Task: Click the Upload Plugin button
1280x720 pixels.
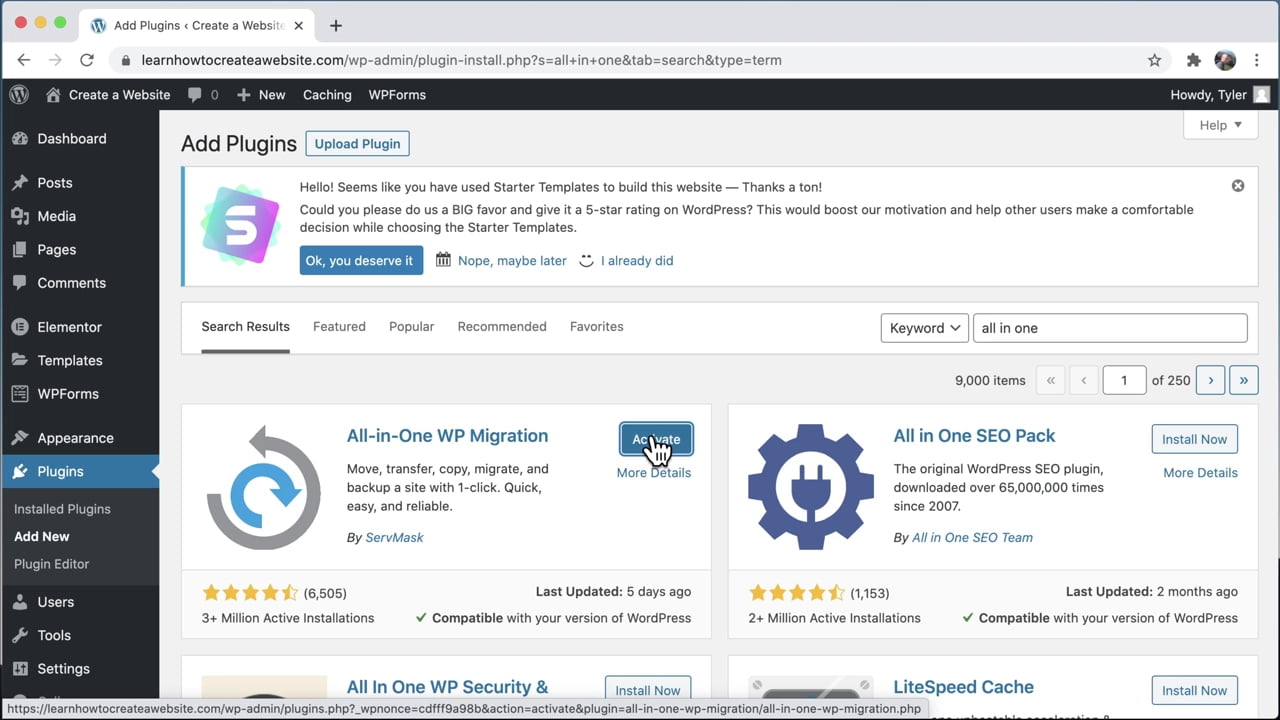Action: pos(357,144)
